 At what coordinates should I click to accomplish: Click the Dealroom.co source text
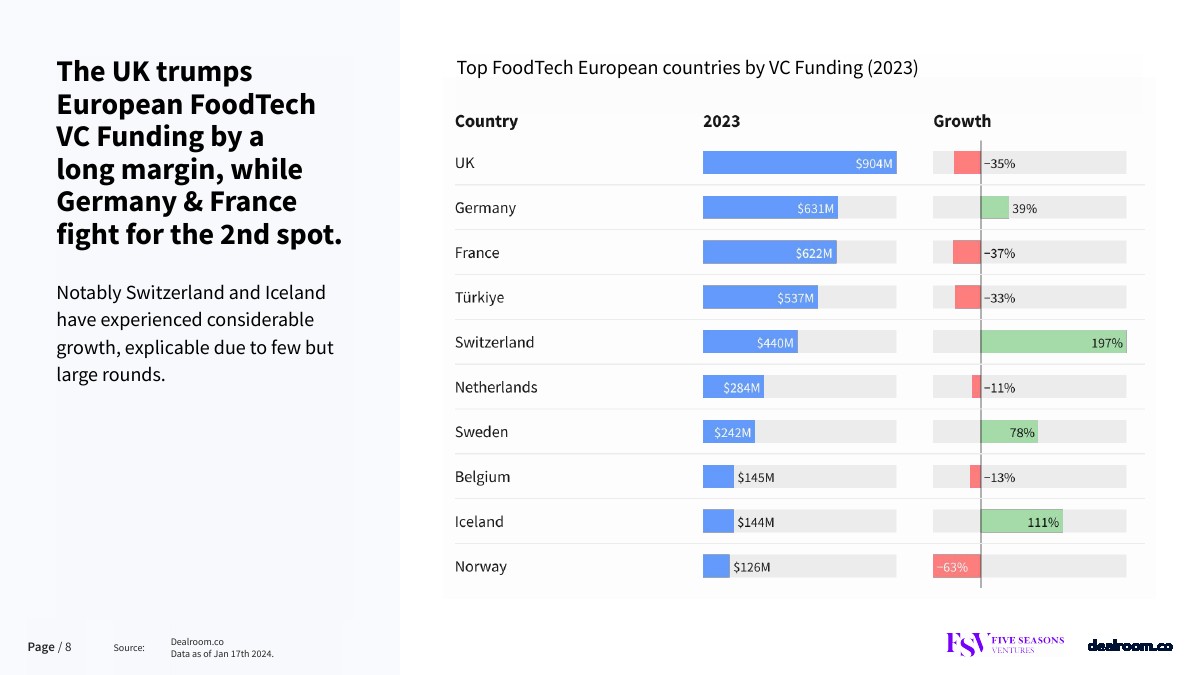[x=197, y=641]
